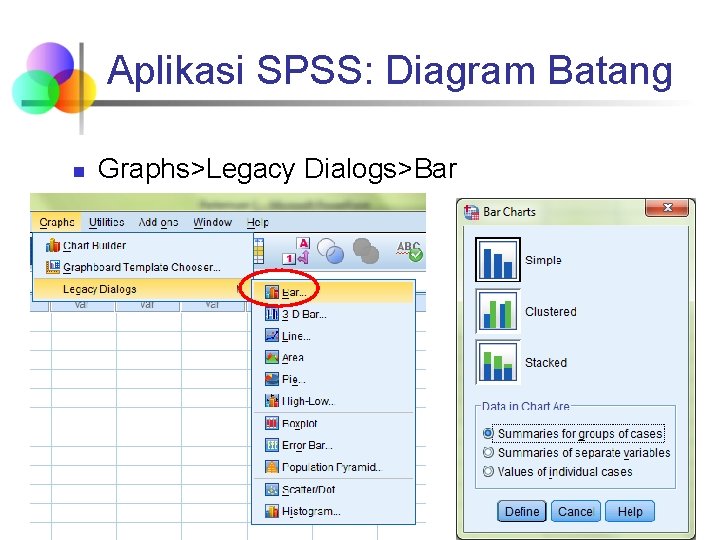
Task: Click the Histogram icon
Action: (272, 511)
